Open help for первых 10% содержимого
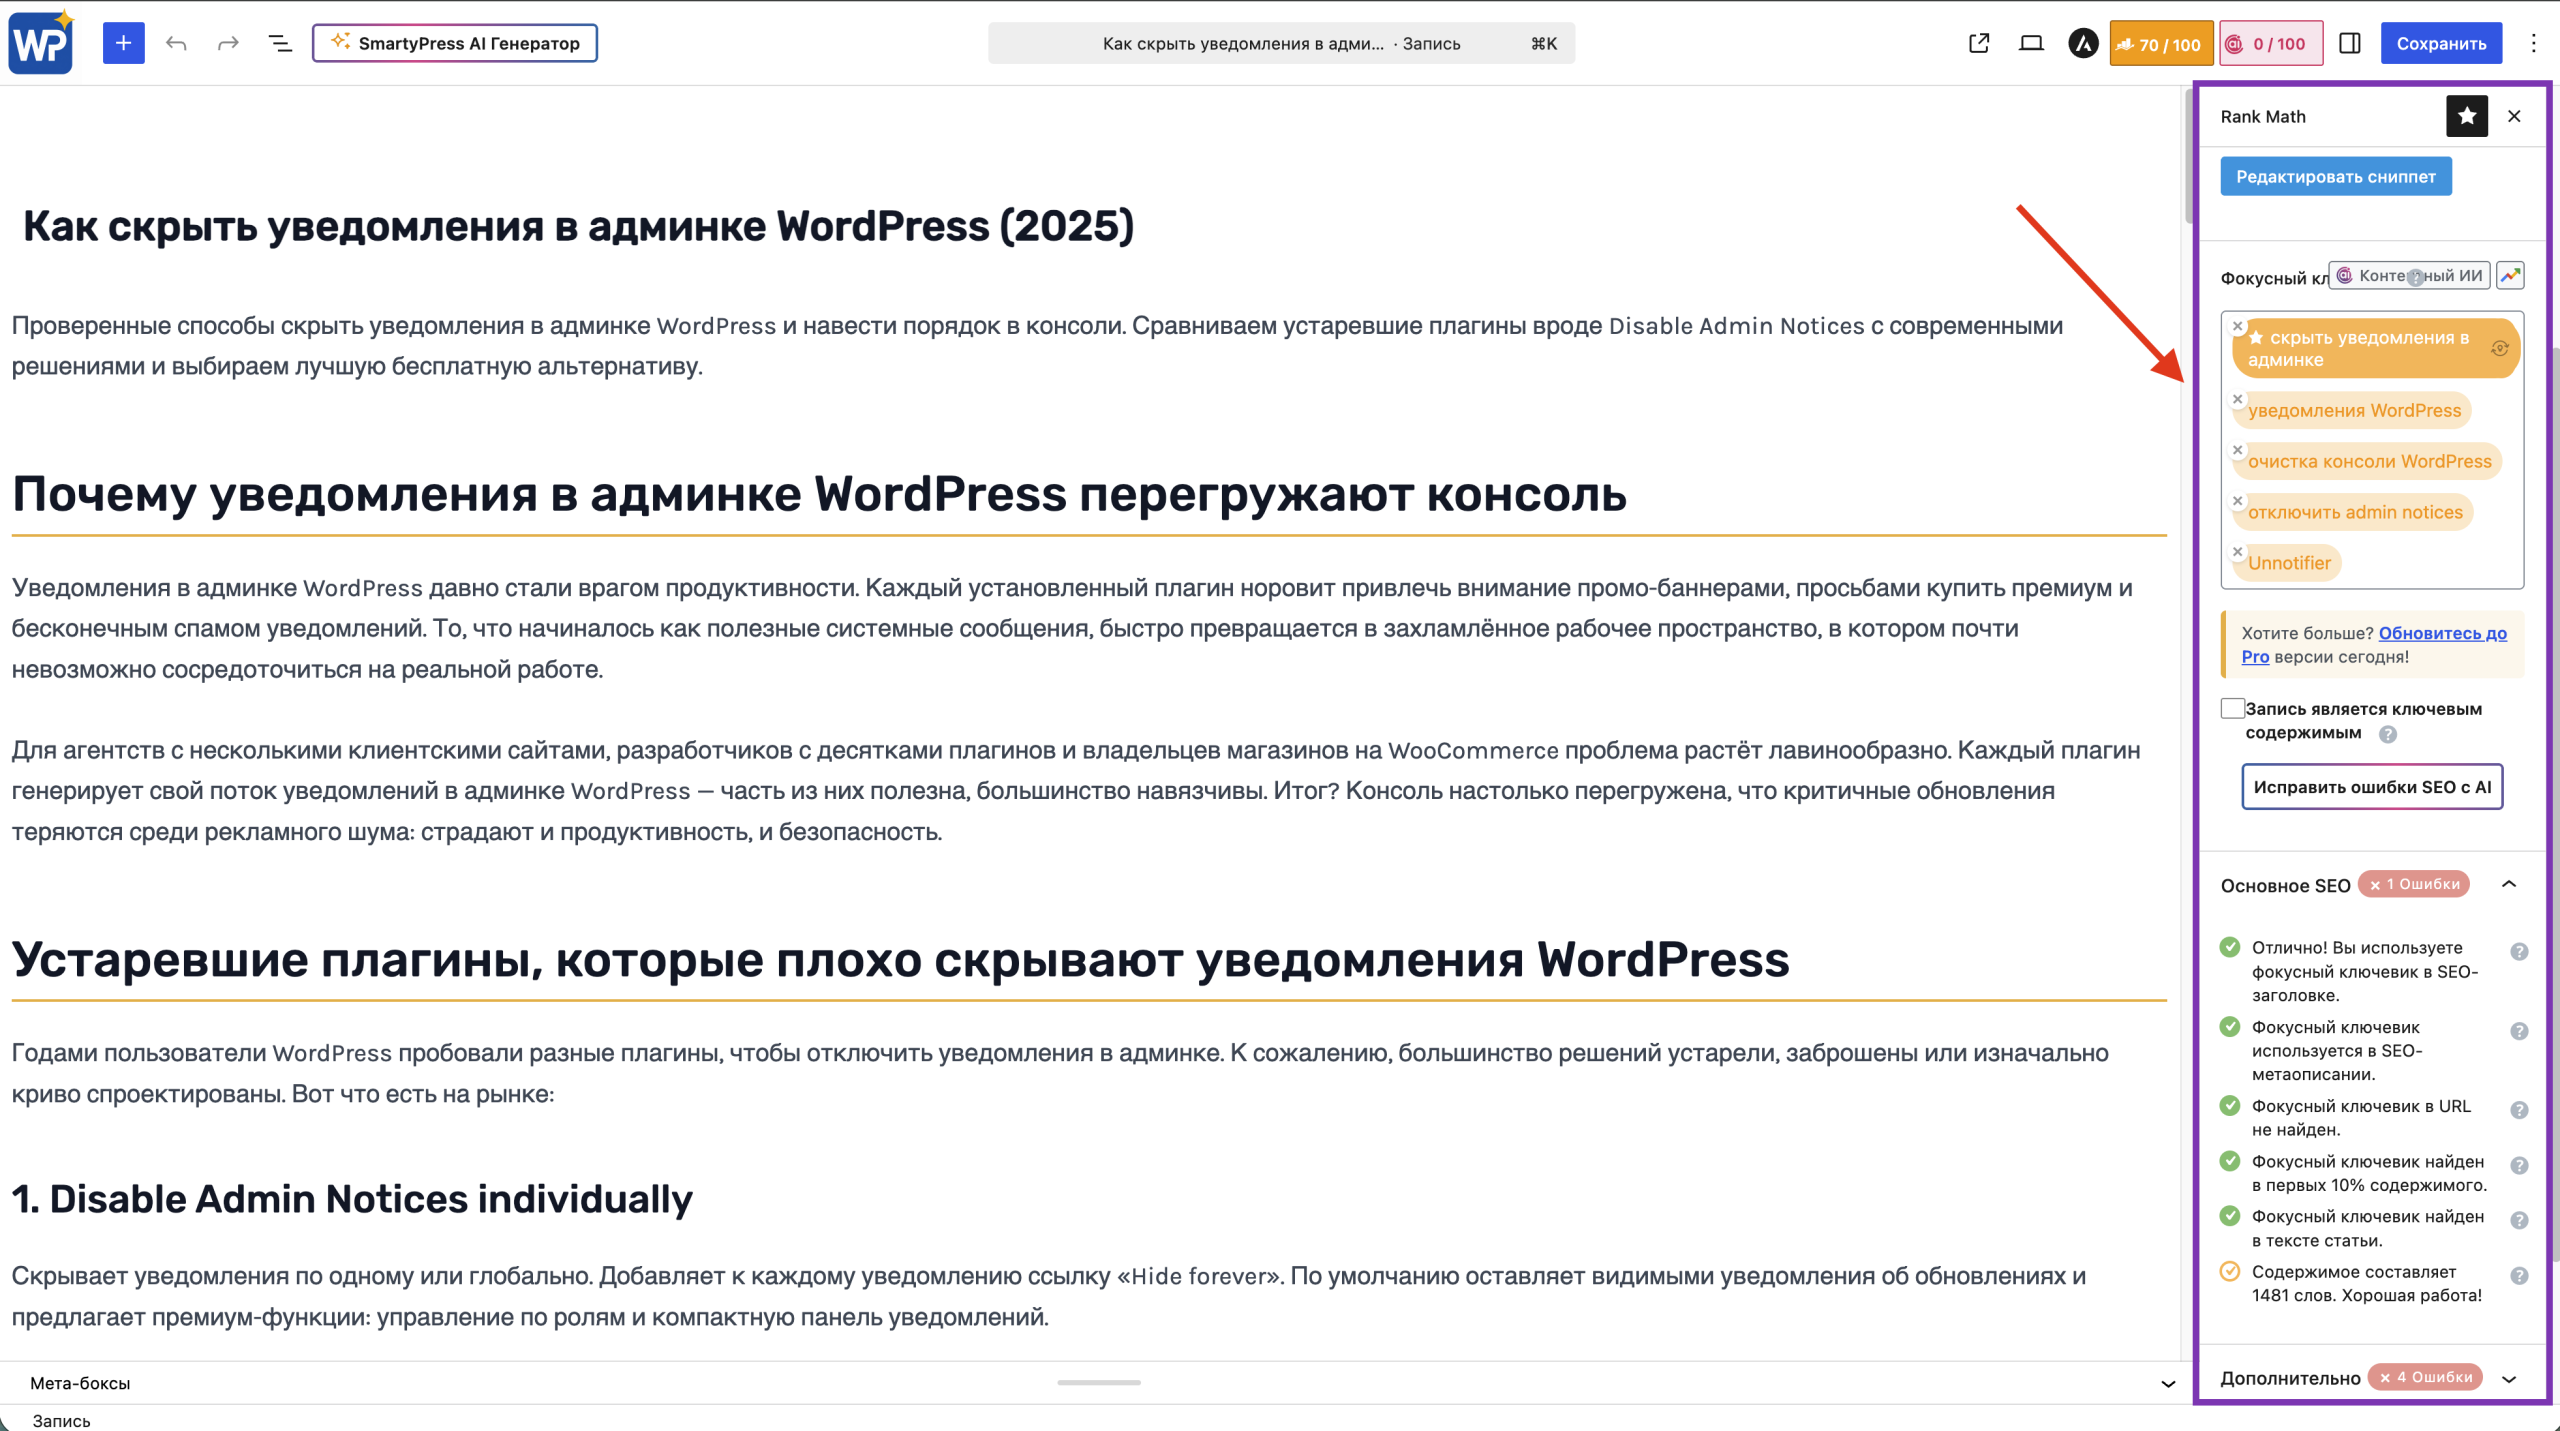The width and height of the screenshot is (2560, 1431). (x=2519, y=1165)
